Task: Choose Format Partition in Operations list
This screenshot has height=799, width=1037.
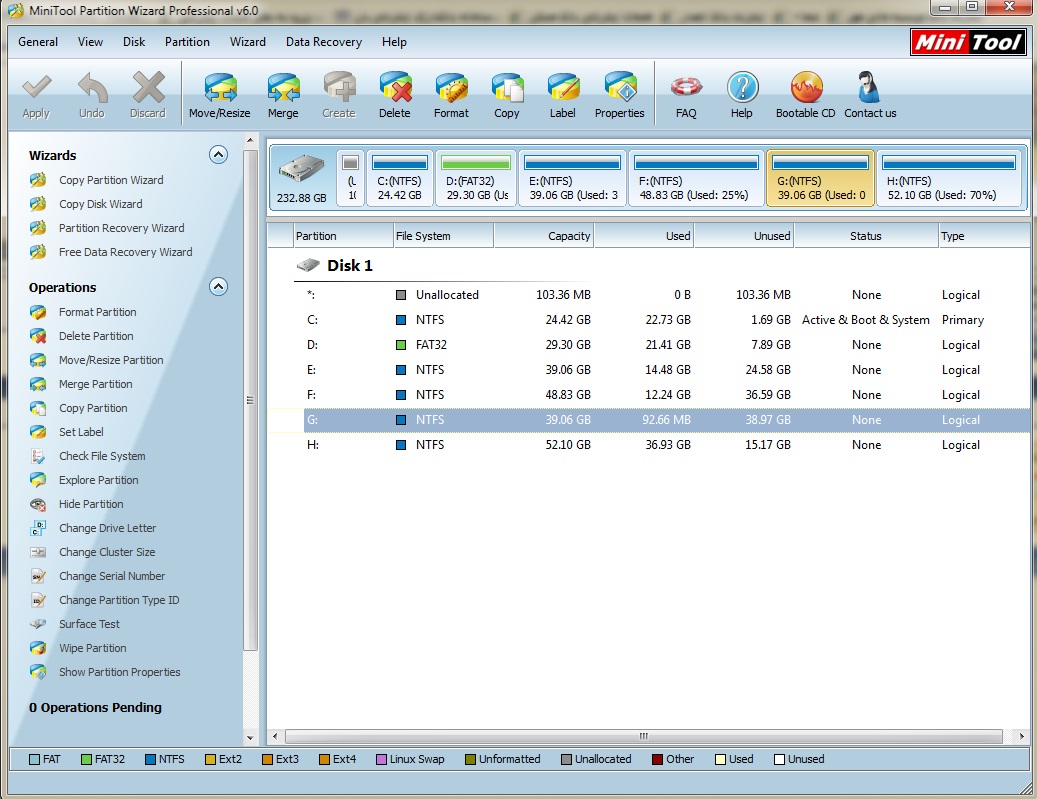Action: [97, 312]
